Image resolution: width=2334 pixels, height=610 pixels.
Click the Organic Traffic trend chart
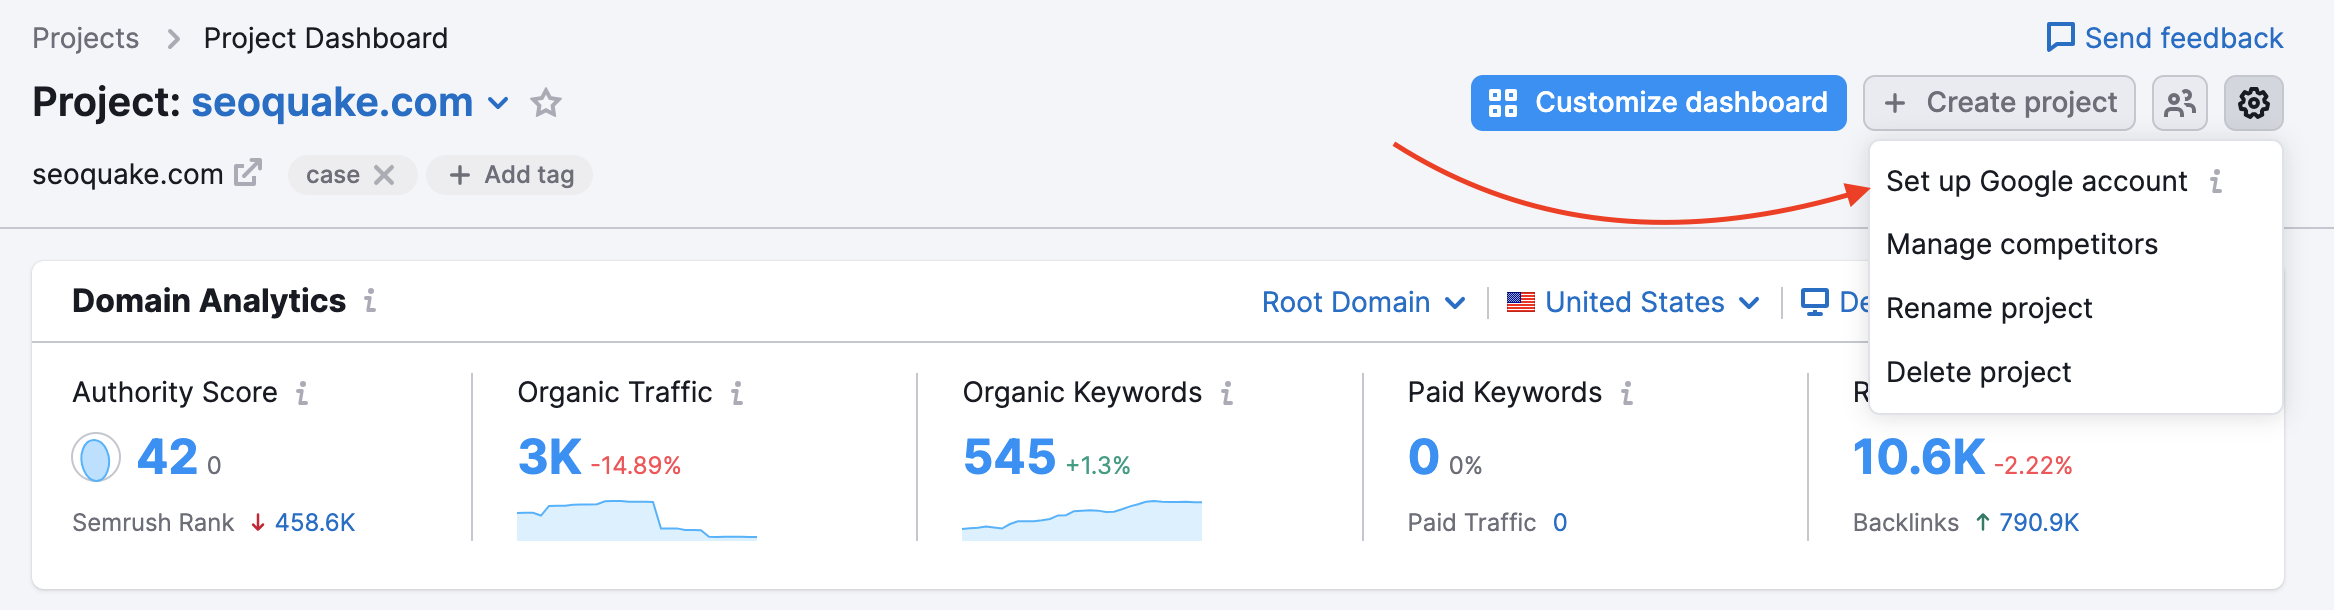click(x=637, y=520)
